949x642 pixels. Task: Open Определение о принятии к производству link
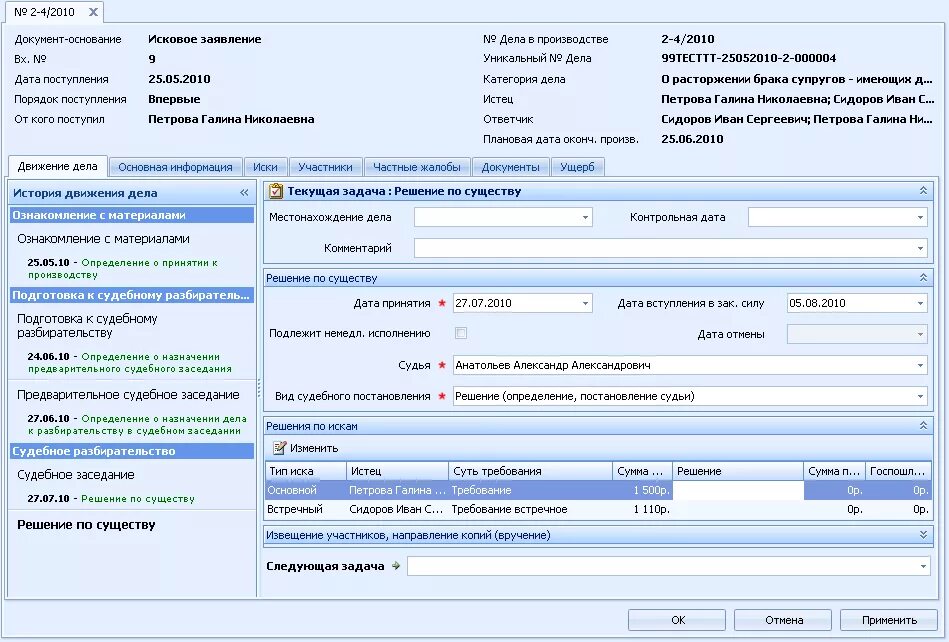[x=123, y=269]
